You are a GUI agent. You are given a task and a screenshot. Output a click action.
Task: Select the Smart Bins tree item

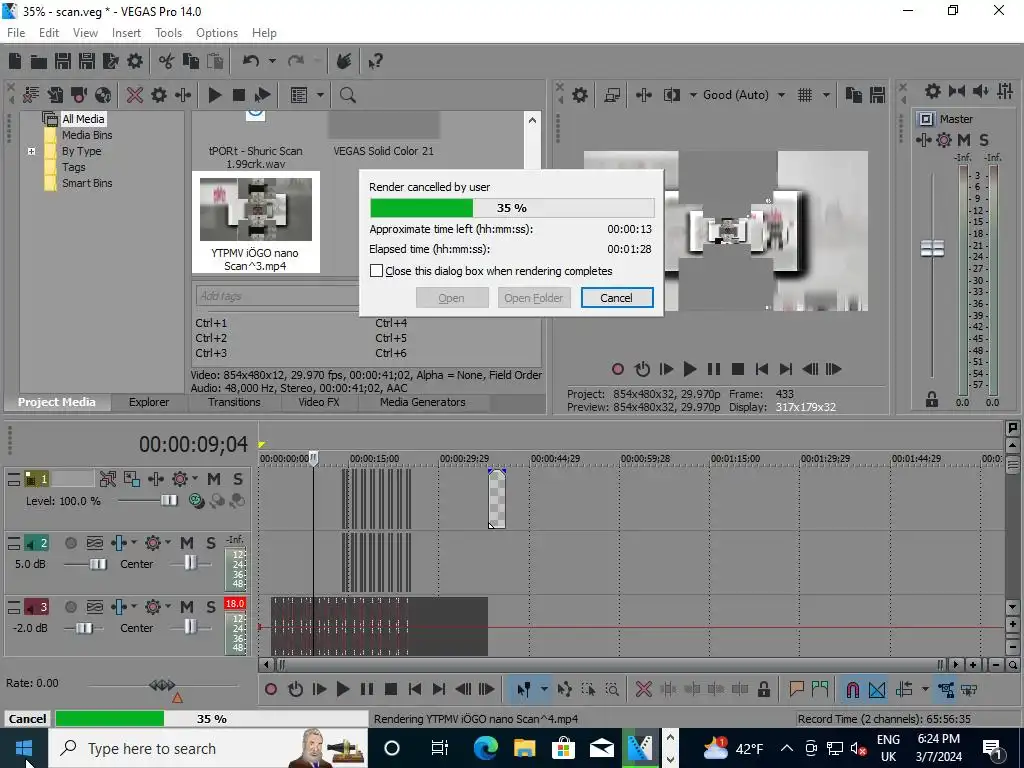coord(87,184)
